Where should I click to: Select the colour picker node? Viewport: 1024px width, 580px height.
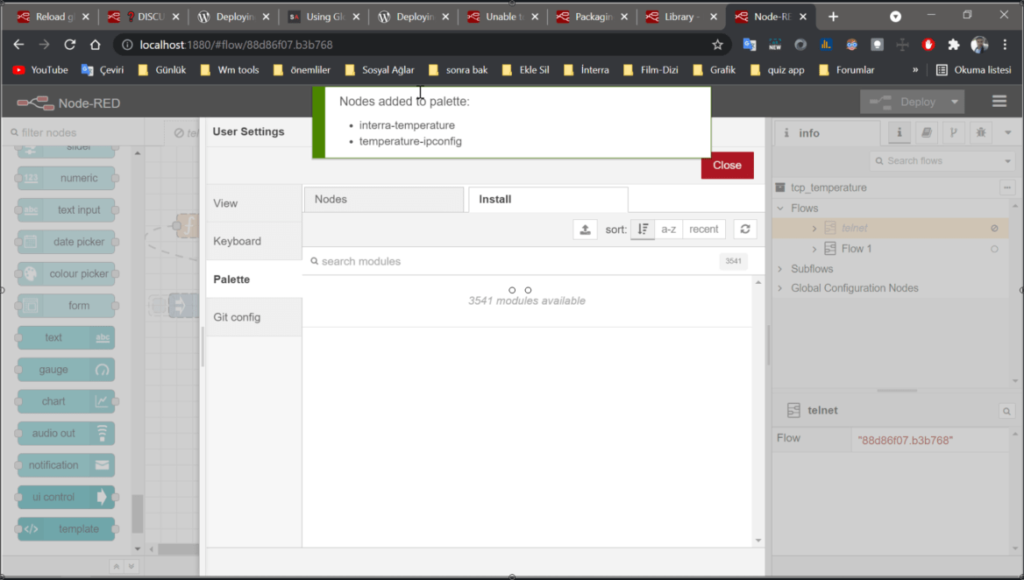66,274
